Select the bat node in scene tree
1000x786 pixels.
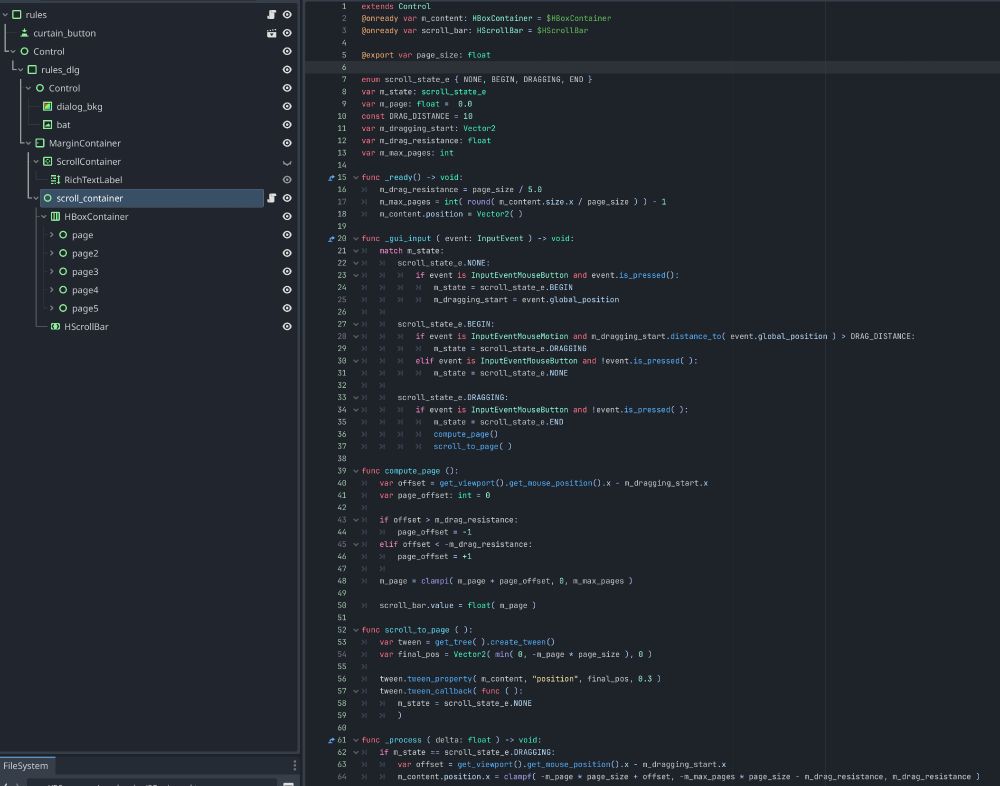[x=63, y=125]
